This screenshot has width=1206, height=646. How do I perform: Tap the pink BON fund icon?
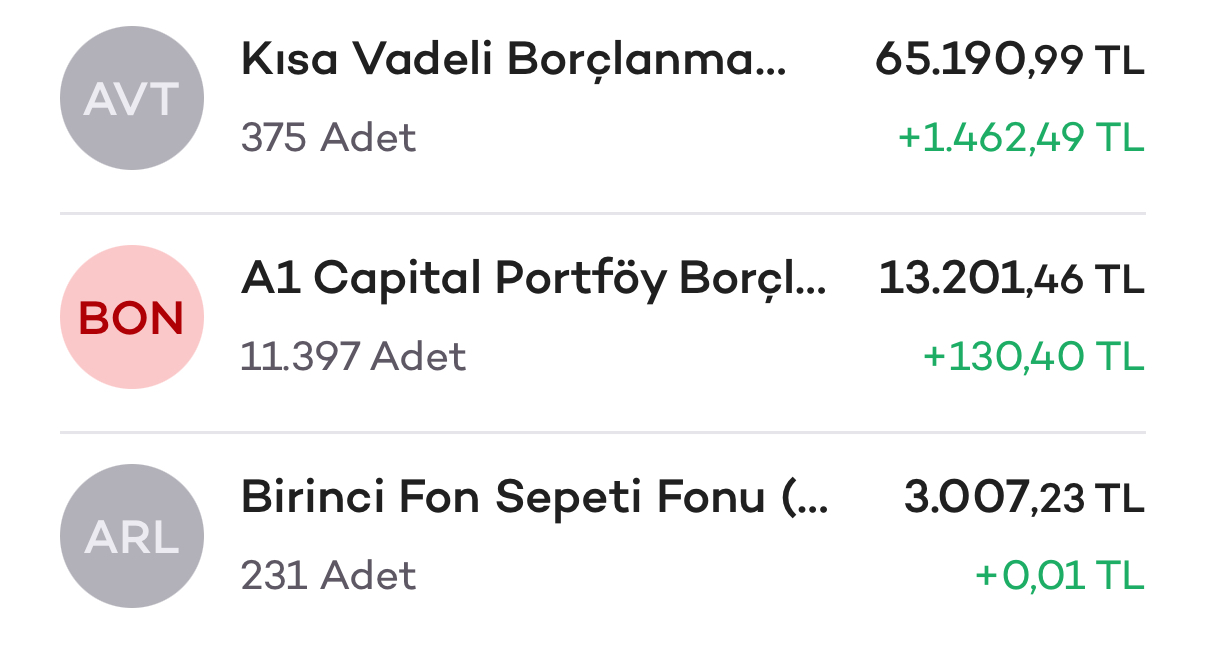(x=132, y=318)
